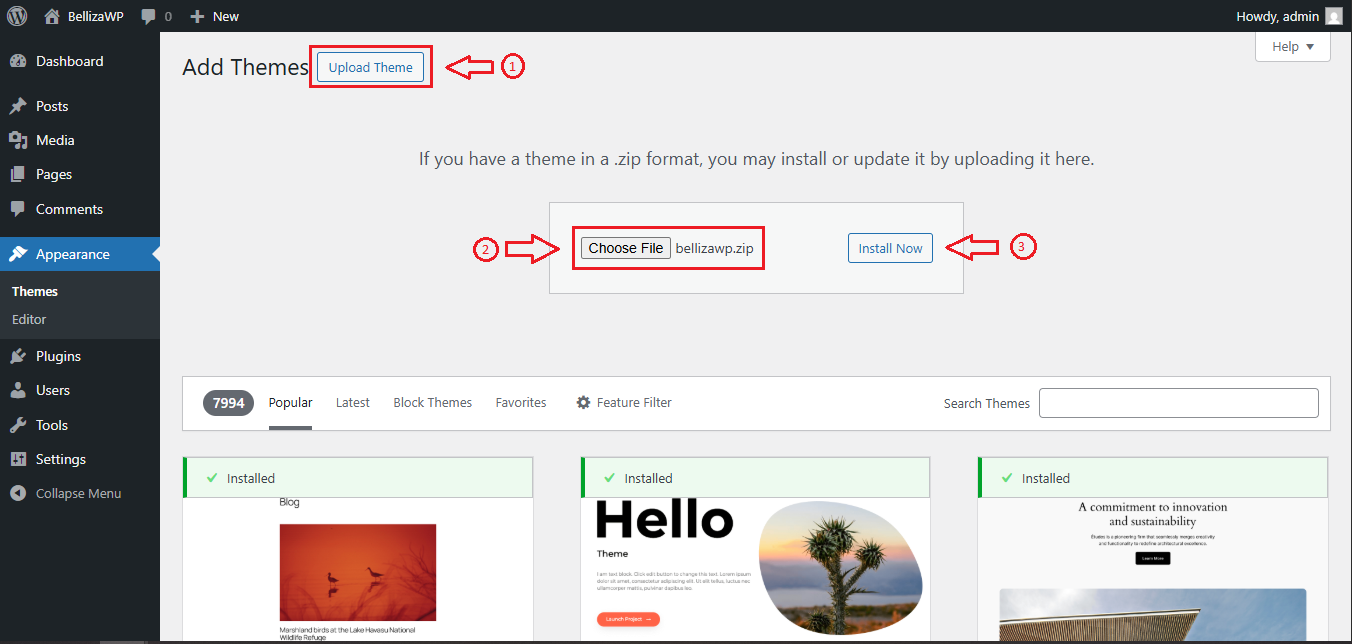Focus the Search Themes input field
The image size is (1352, 644).
(x=1178, y=403)
